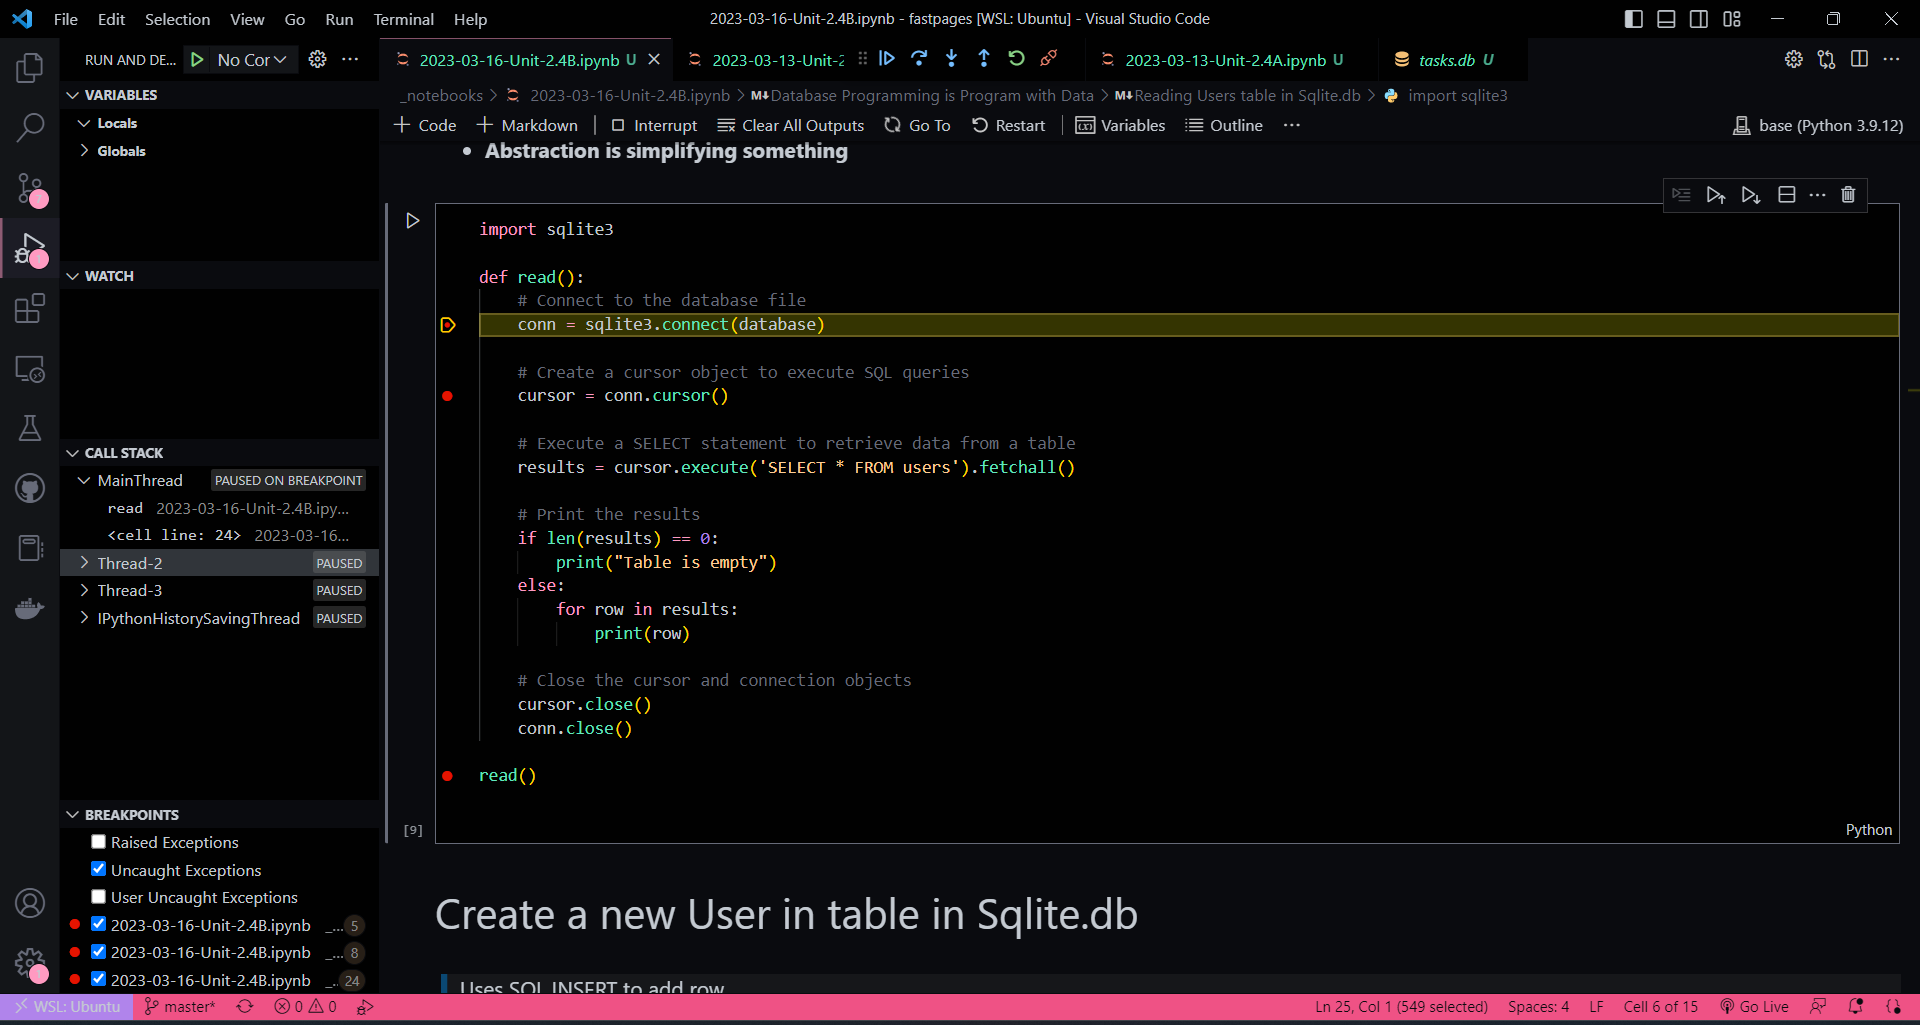Click Go Live in status bar
Viewport: 1920px width, 1025px height.
pos(1754,1007)
